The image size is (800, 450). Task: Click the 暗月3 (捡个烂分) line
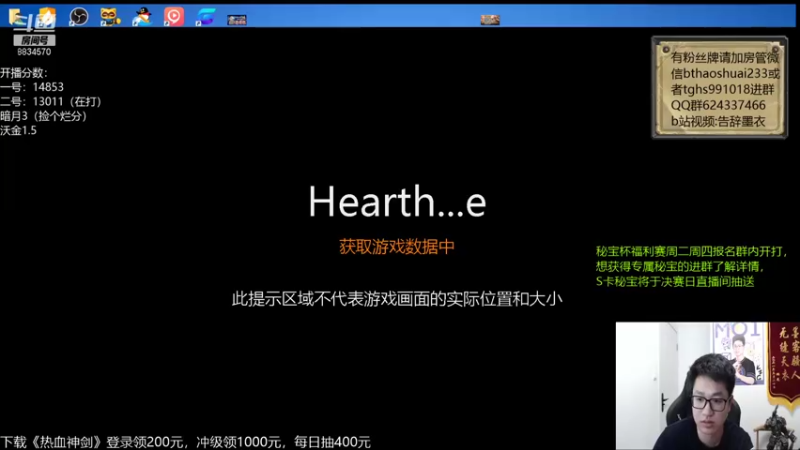click(x=44, y=116)
